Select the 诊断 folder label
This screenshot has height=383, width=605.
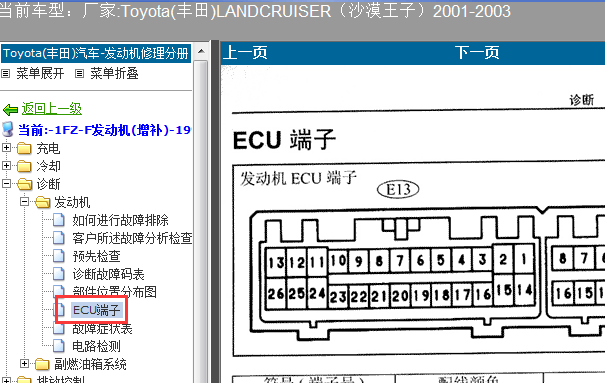pyautogui.click(x=48, y=184)
